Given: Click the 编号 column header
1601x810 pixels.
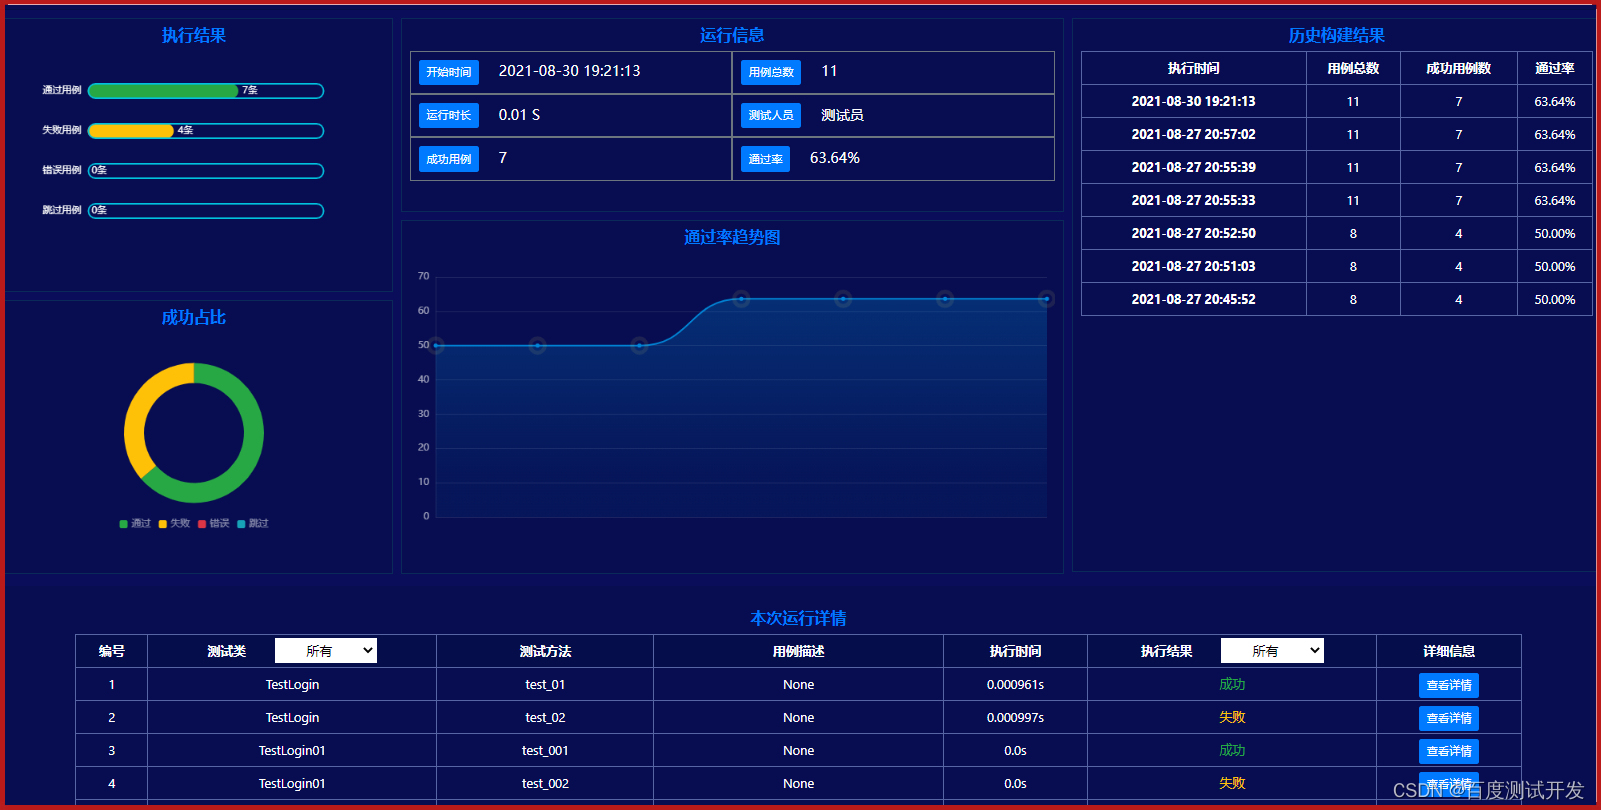Looking at the screenshot, I should pos(111,651).
